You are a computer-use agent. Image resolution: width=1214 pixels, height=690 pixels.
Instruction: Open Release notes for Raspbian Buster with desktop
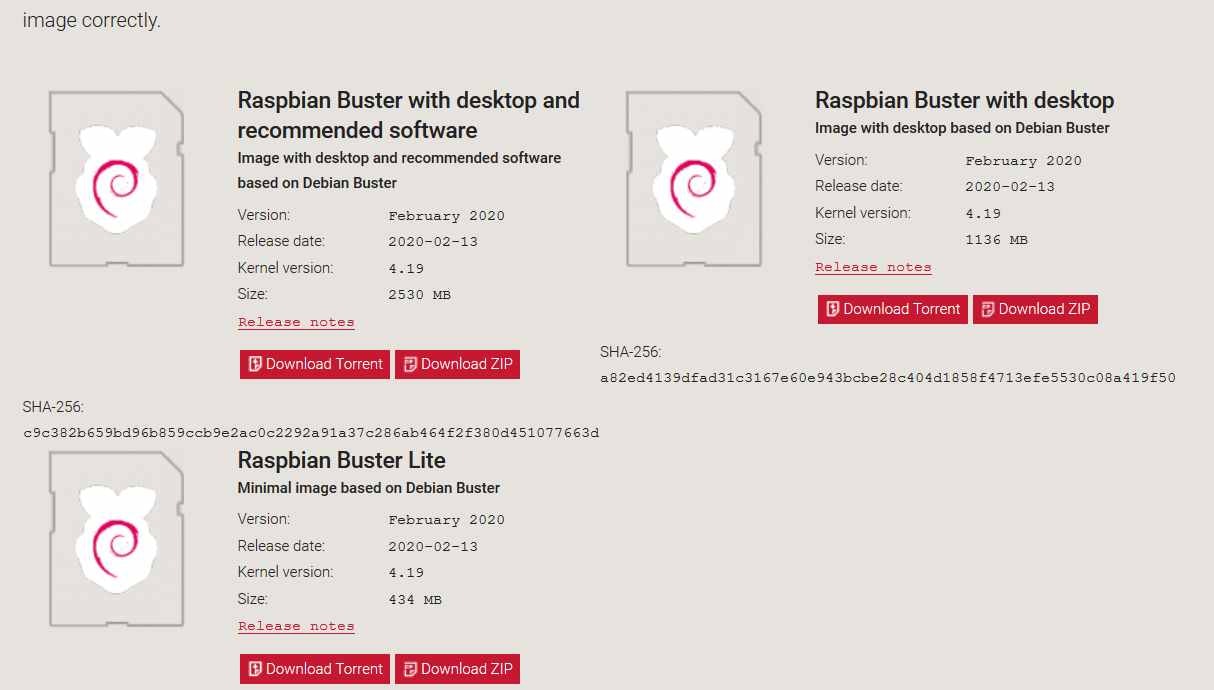click(873, 266)
